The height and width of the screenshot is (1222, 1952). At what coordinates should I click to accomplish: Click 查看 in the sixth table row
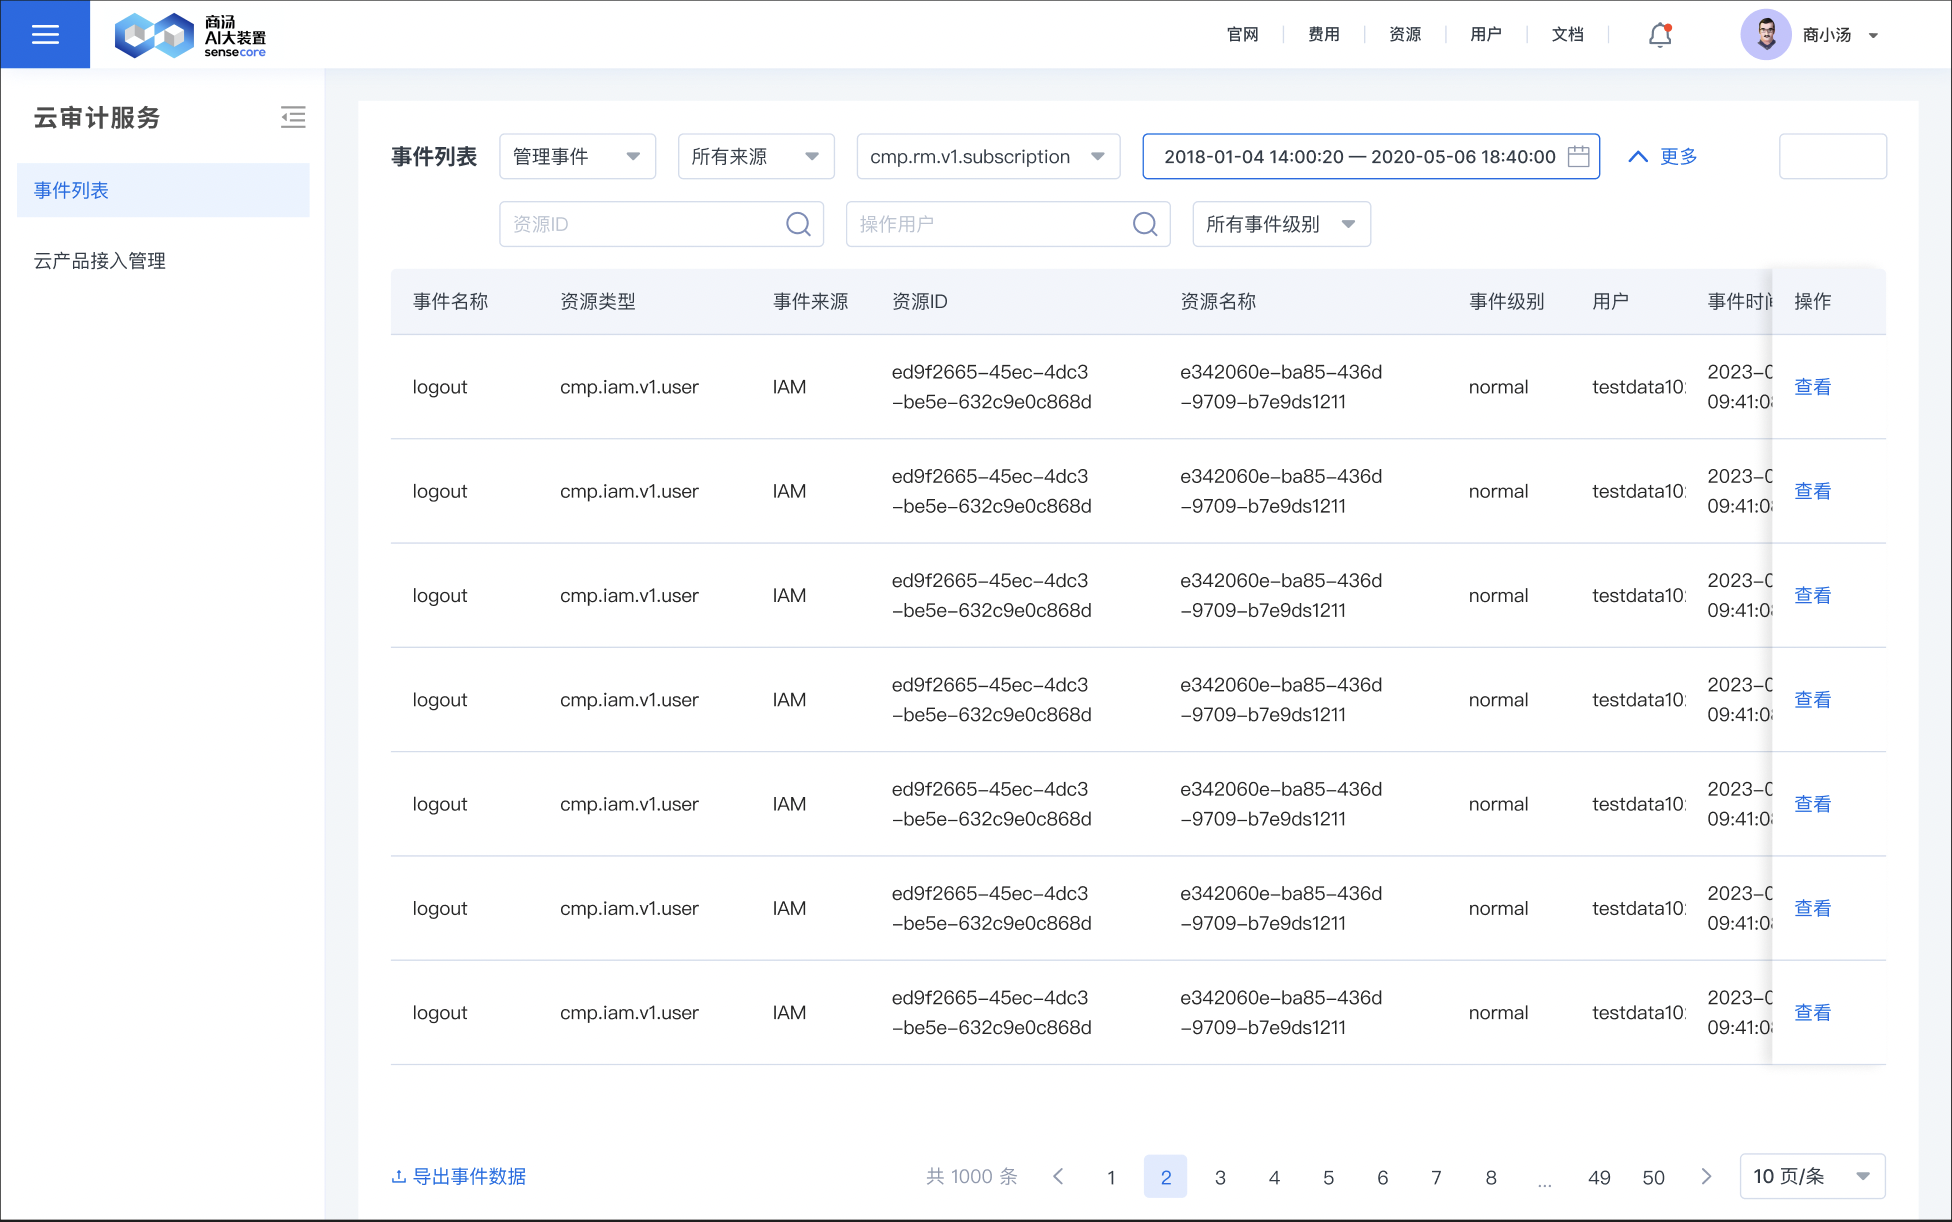point(1812,908)
